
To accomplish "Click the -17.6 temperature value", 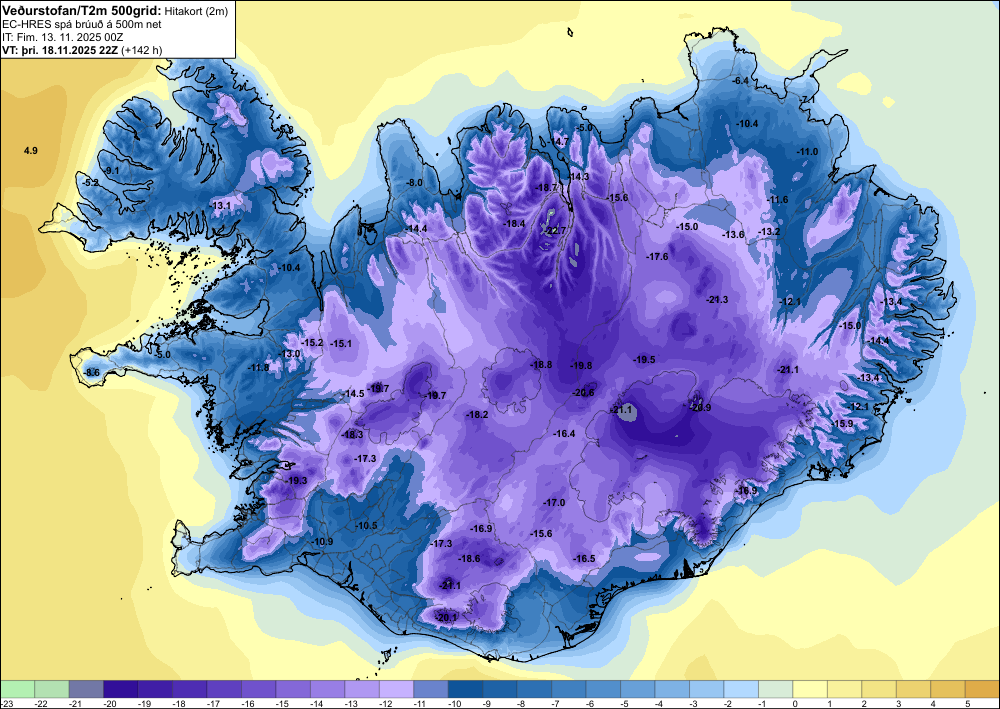I will [657, 256].
